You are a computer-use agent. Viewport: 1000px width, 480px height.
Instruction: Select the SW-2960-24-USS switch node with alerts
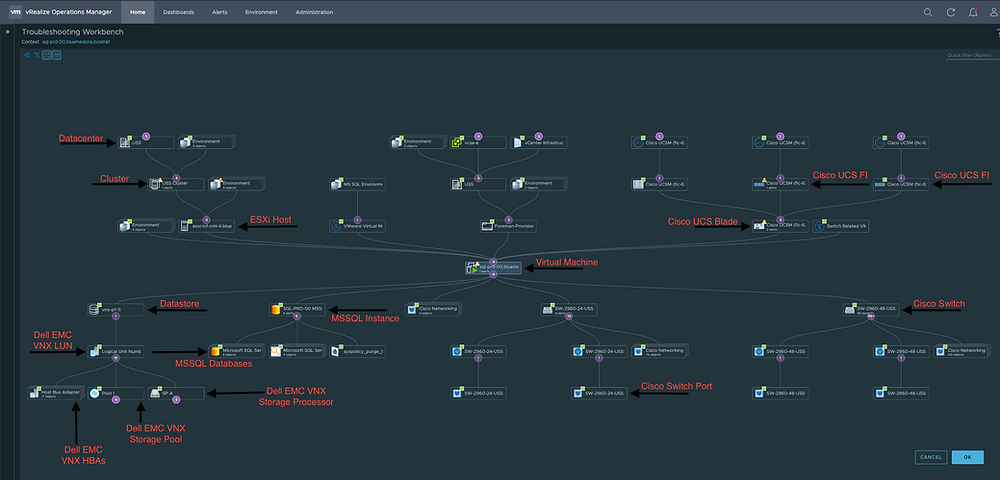pyautogui.click(x=568, y=309)
